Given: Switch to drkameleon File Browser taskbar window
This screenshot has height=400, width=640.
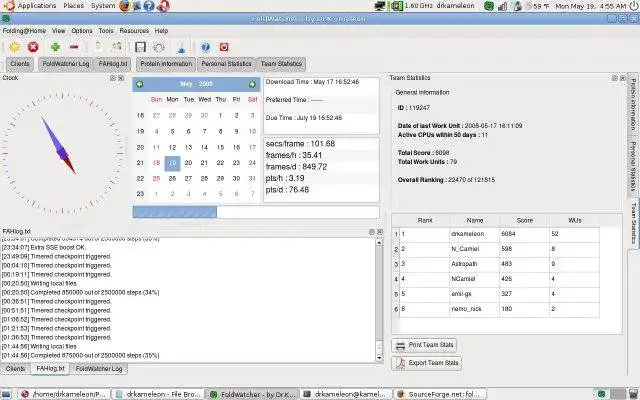Looking at the screenshot, I should click(x=158, y=394).
